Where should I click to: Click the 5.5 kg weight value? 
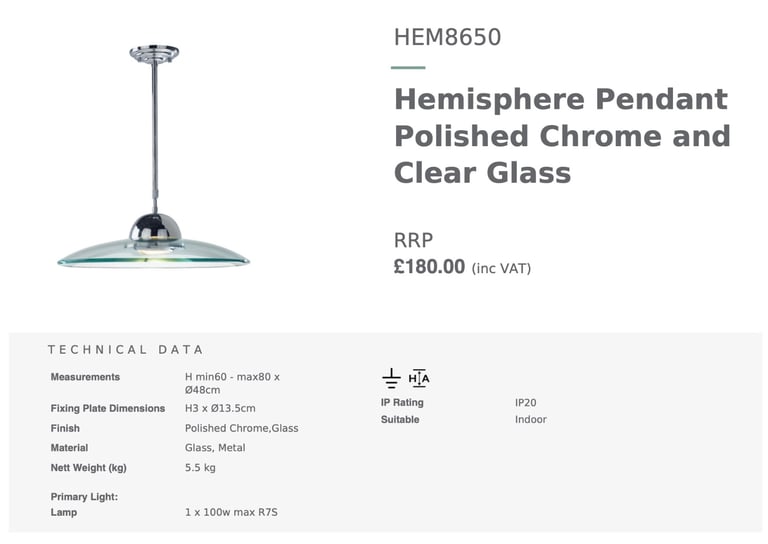[x=200, y=468]
